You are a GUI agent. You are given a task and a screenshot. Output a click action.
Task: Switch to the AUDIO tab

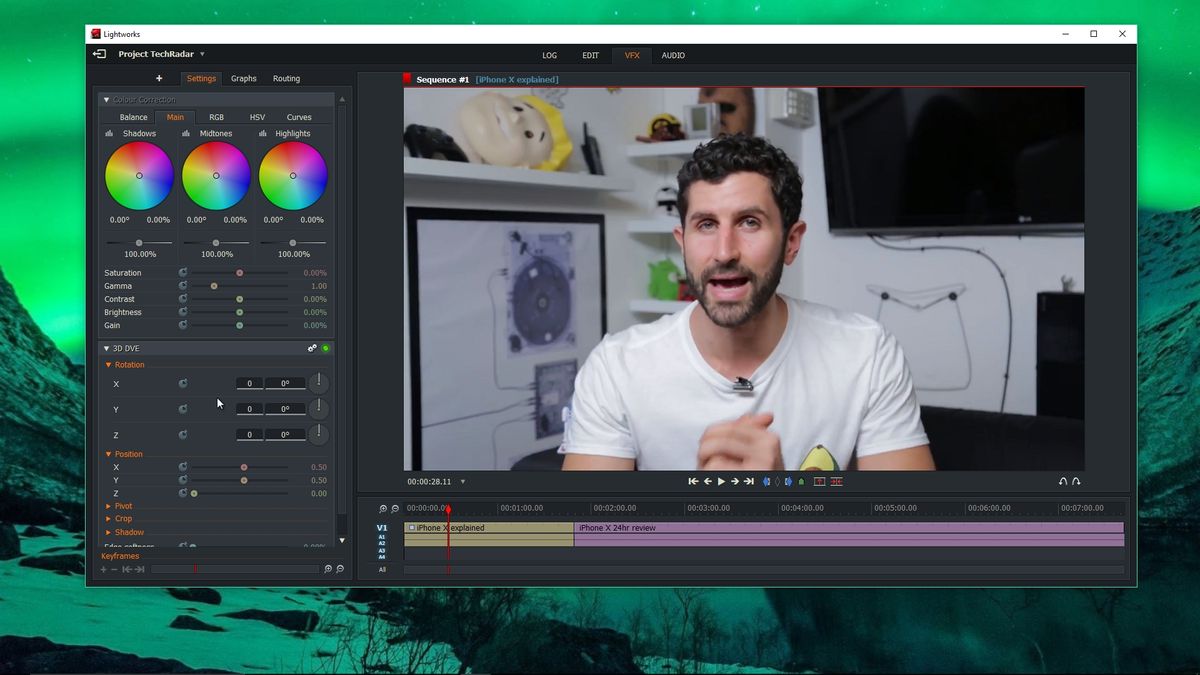[x=673, y=55]
